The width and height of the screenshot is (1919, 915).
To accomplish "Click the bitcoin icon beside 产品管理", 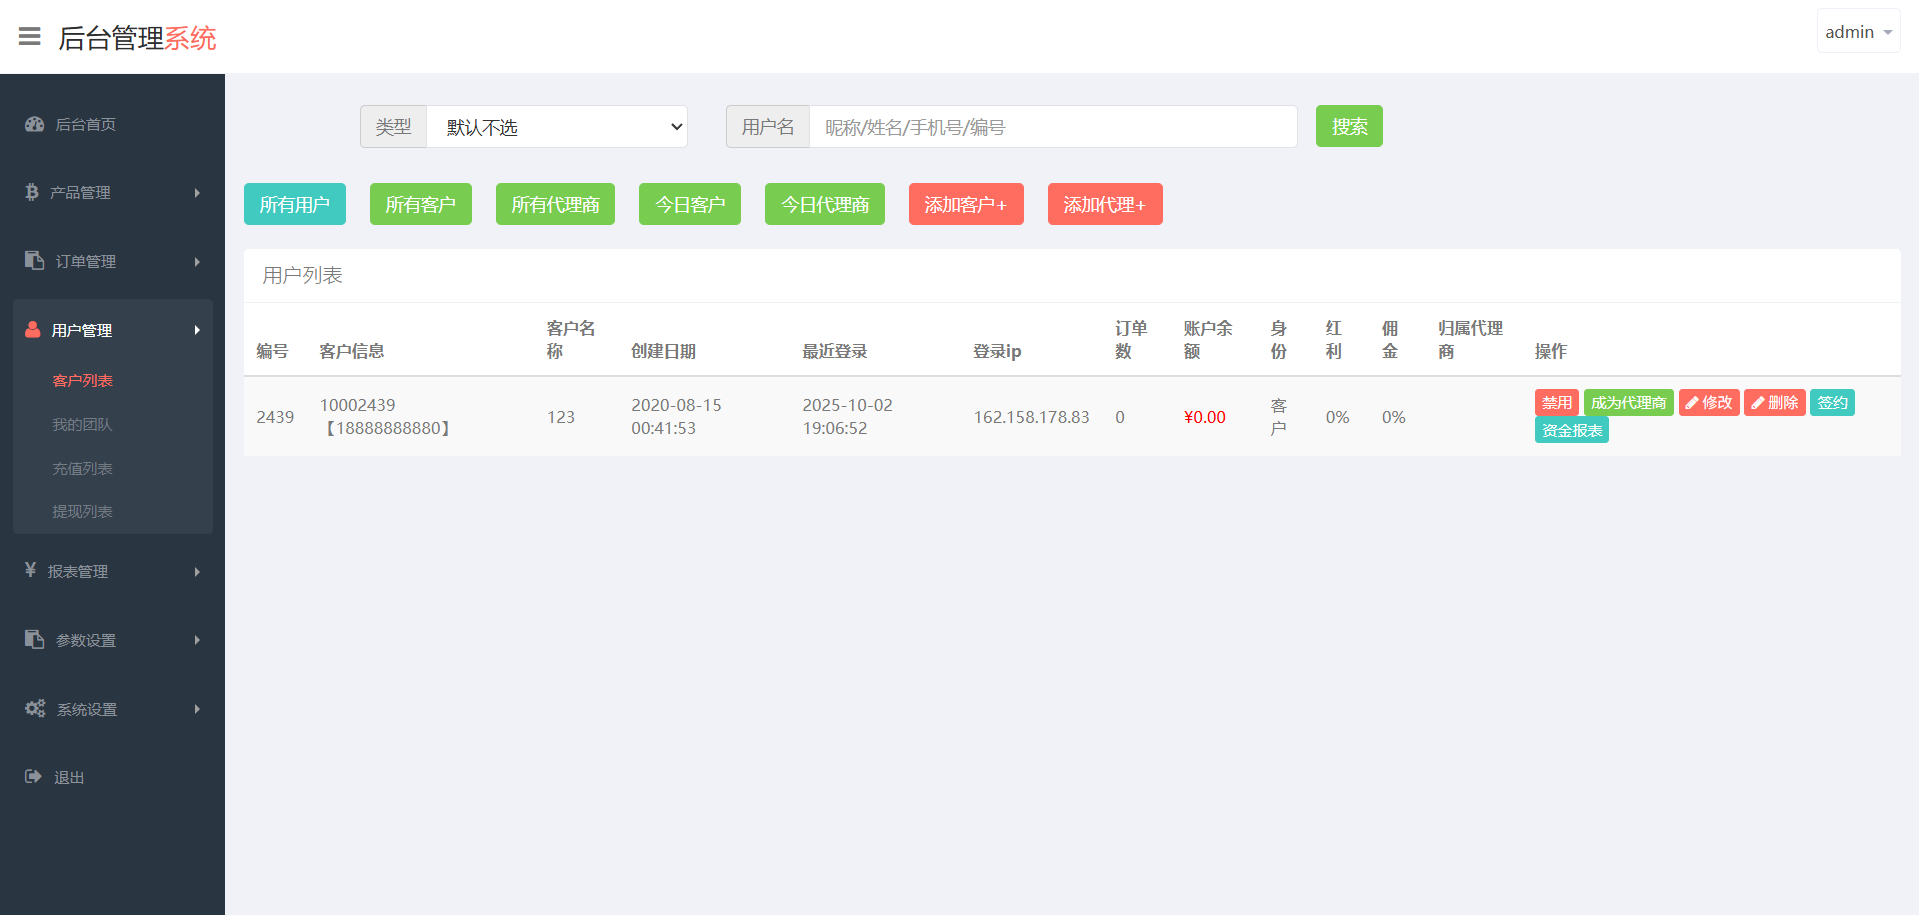I will point(32,192).
